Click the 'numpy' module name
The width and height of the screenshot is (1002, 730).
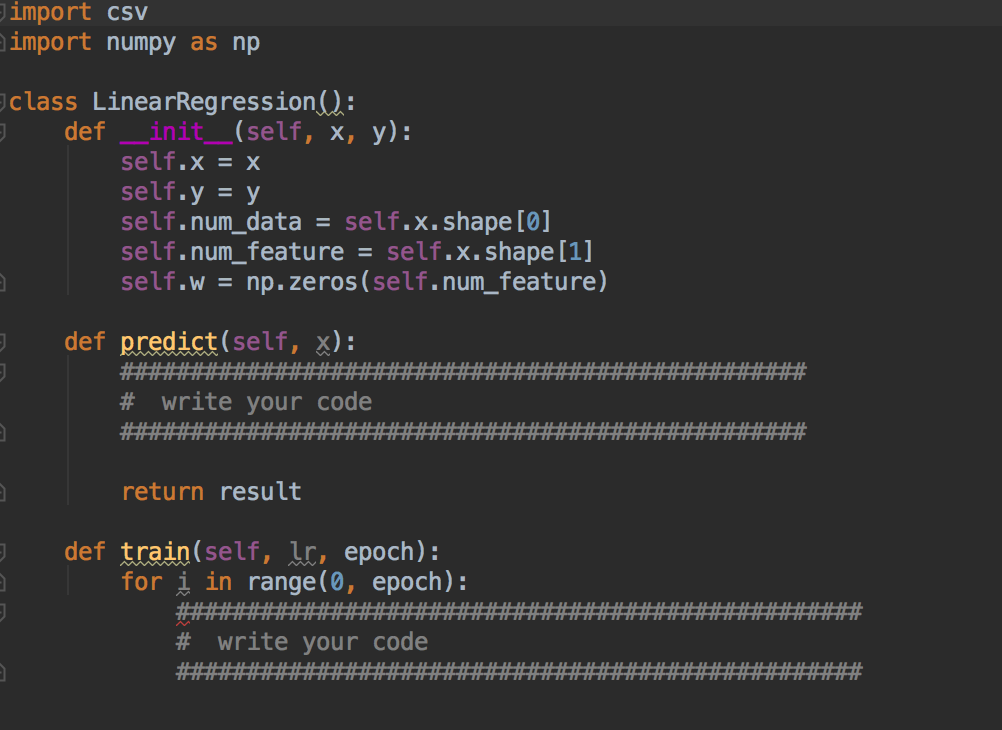tap(141, 43)
